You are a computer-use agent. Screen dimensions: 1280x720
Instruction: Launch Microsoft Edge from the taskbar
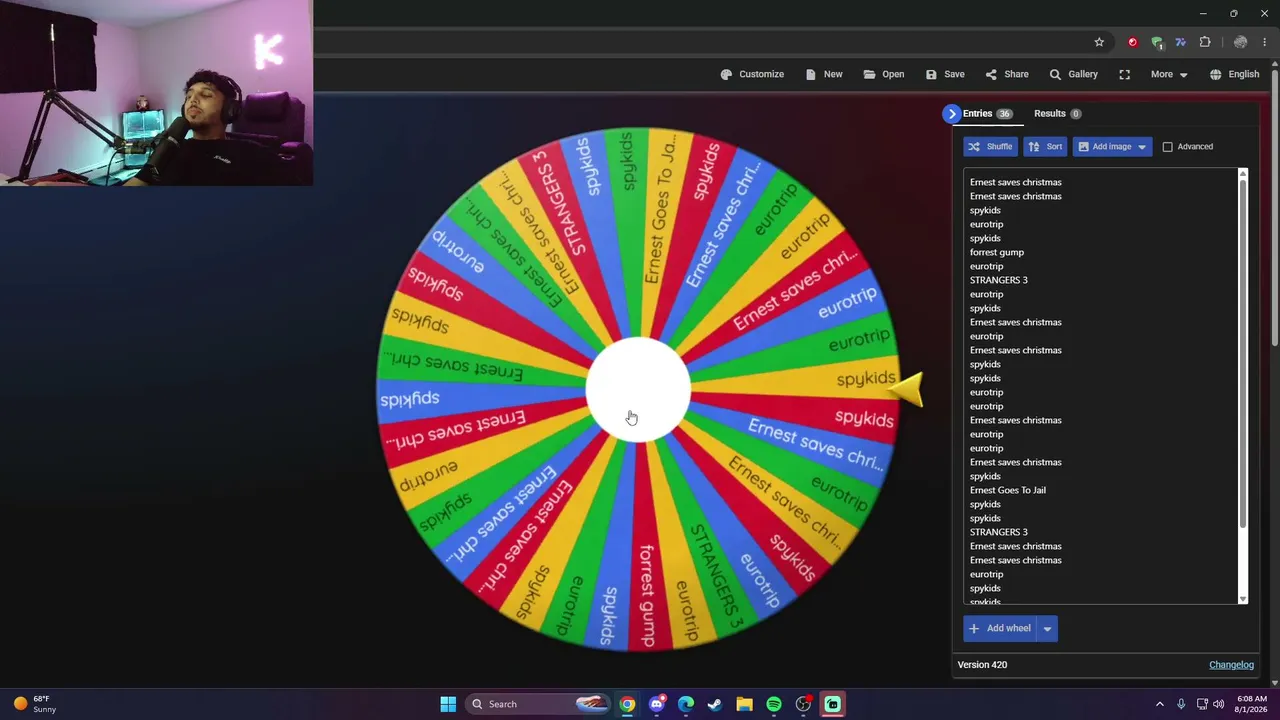[685, 704]
